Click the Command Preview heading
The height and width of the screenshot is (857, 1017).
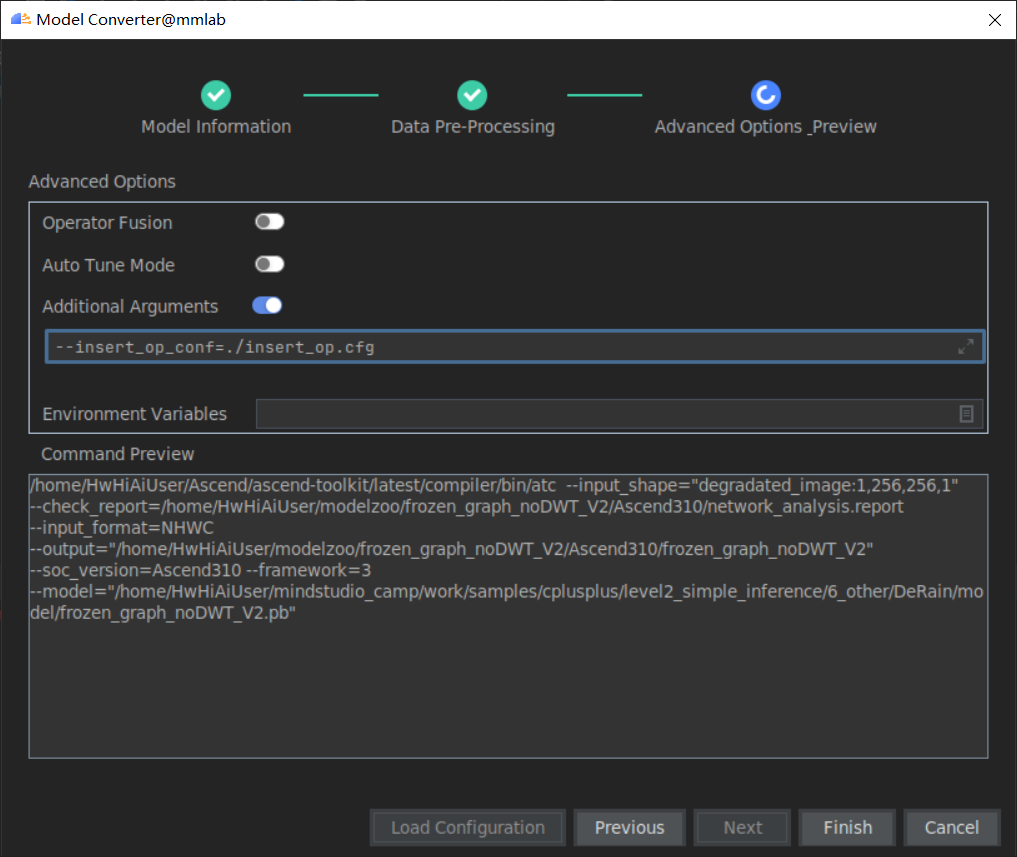click(x=117, y=454)
